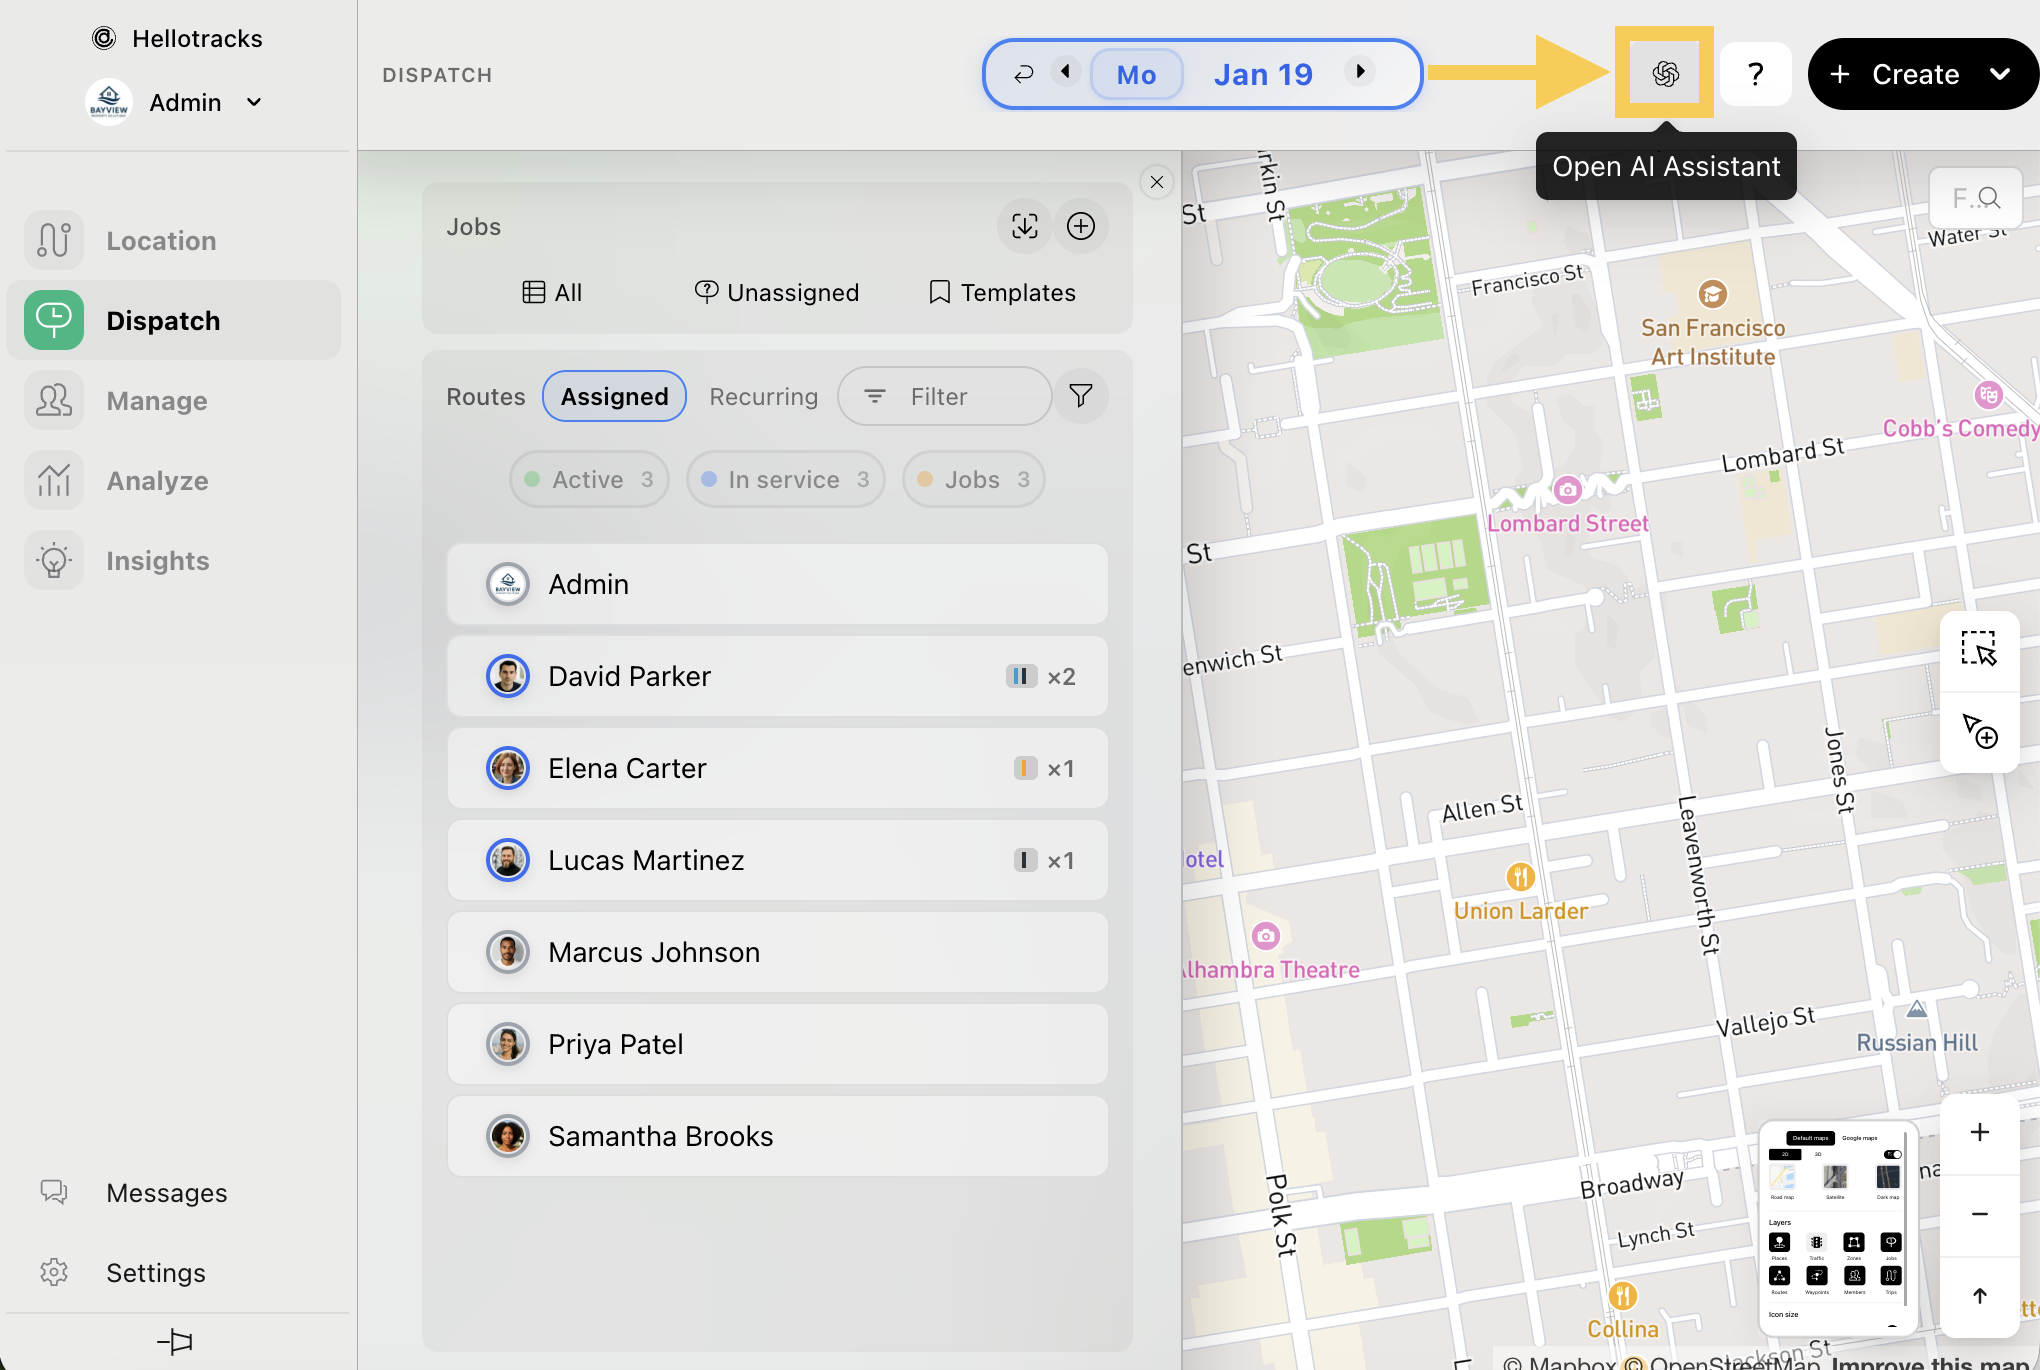Switch to the Recurring tab
Viewport: 2040px width, 1370px height.
pyautogui.click(x=763, y=397)
